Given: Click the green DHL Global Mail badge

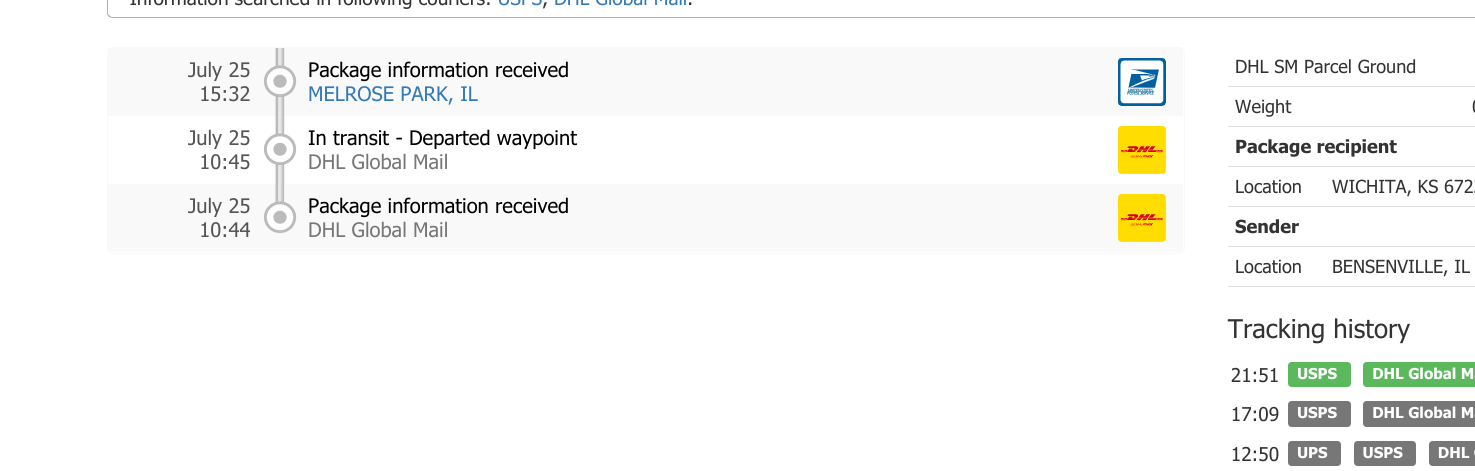Looking at the screenshot, I should [1418, 374].
